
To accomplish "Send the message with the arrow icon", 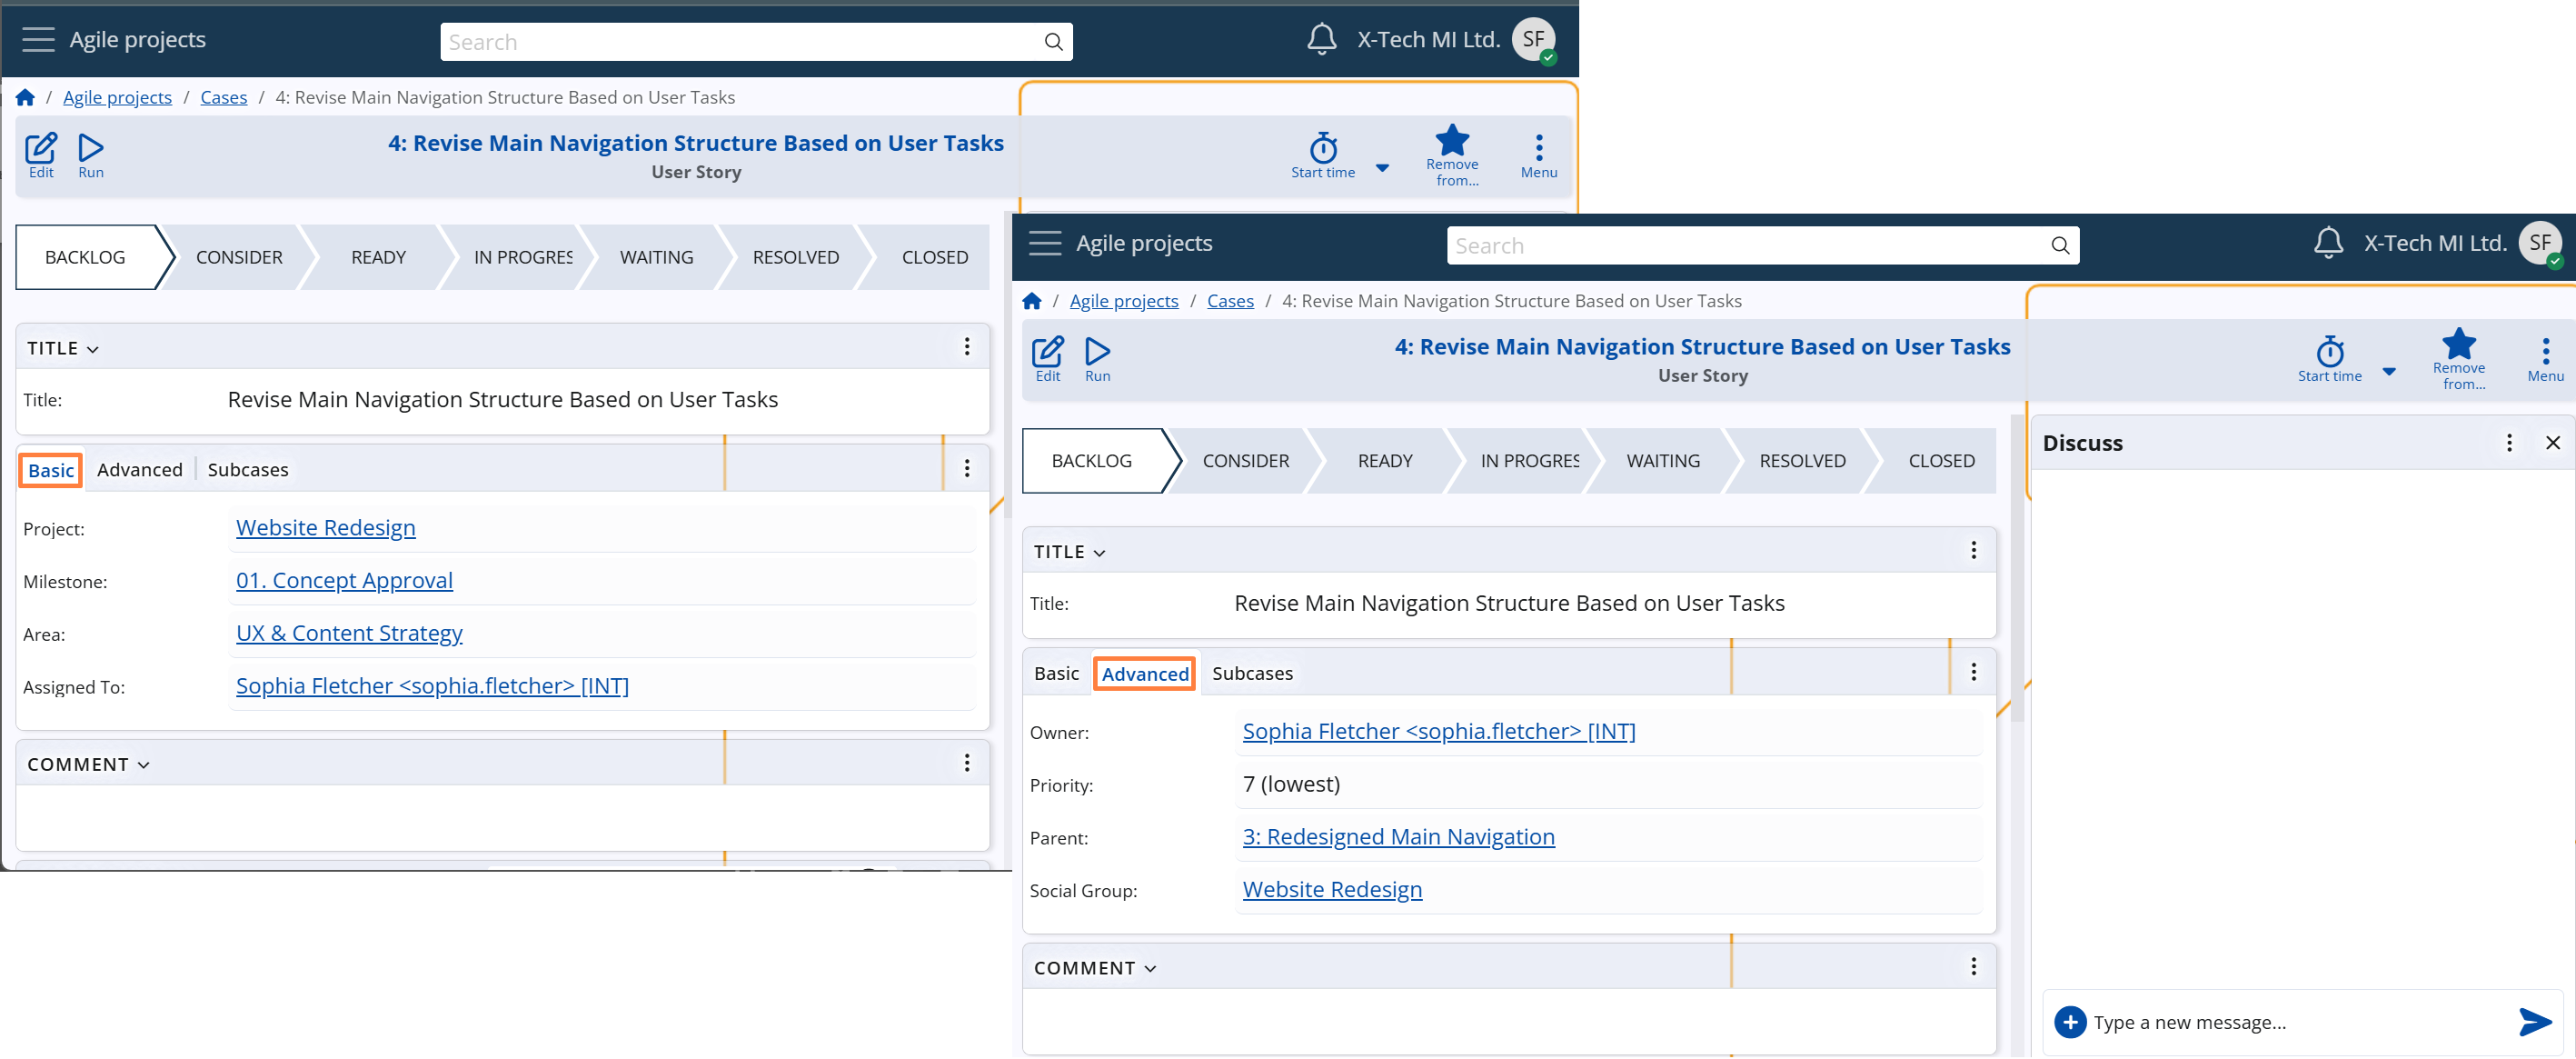I will pyautogui.click(x=2533, y=1021).
